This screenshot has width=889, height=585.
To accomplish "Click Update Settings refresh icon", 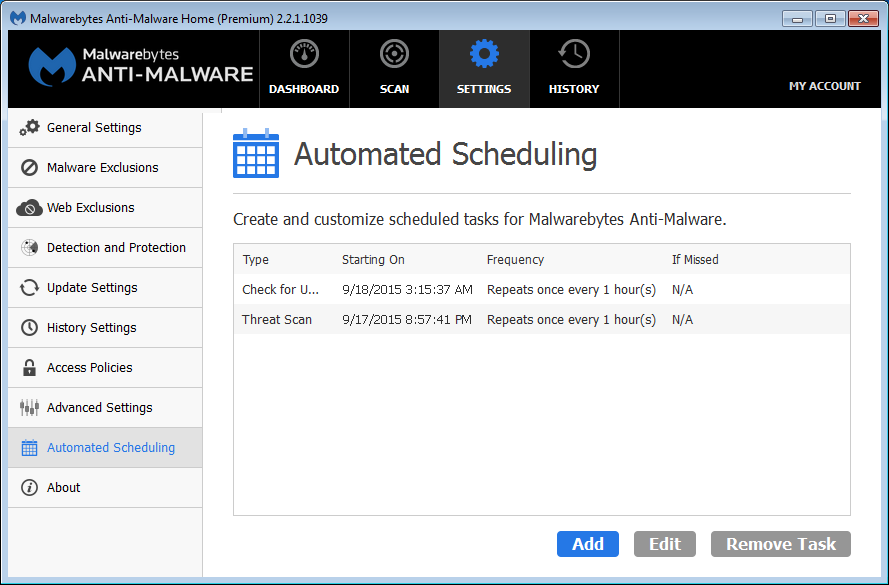I will click(x=29, y=288).
